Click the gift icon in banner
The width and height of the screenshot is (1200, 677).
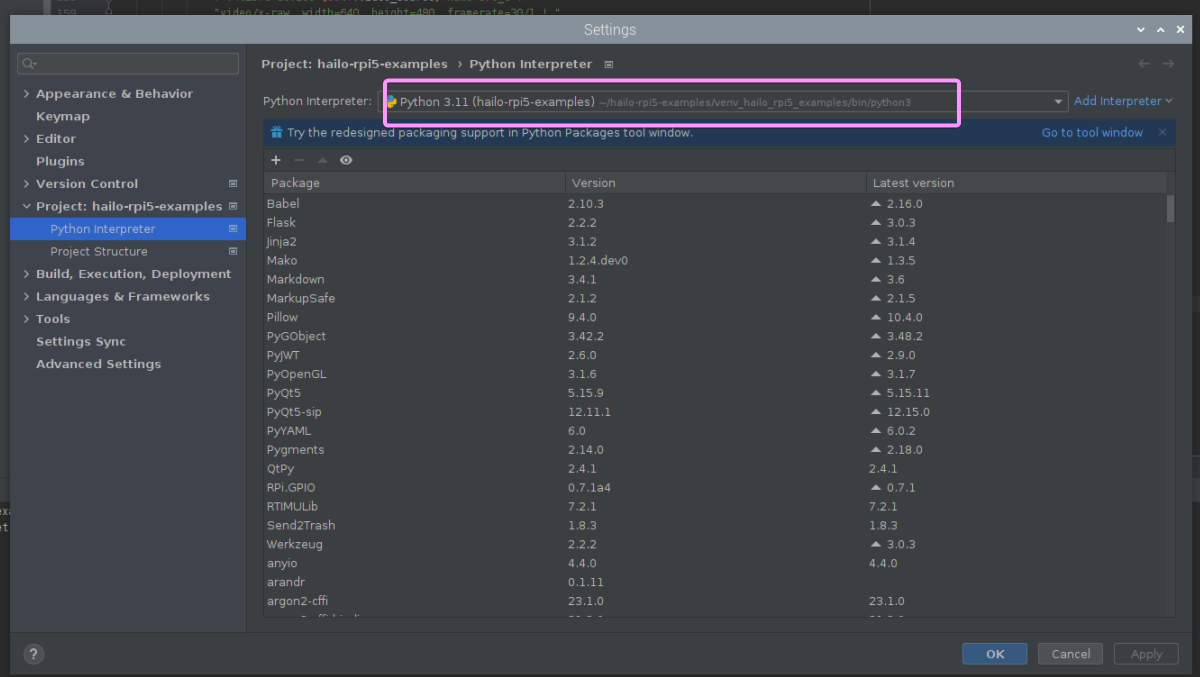point(276,132)
